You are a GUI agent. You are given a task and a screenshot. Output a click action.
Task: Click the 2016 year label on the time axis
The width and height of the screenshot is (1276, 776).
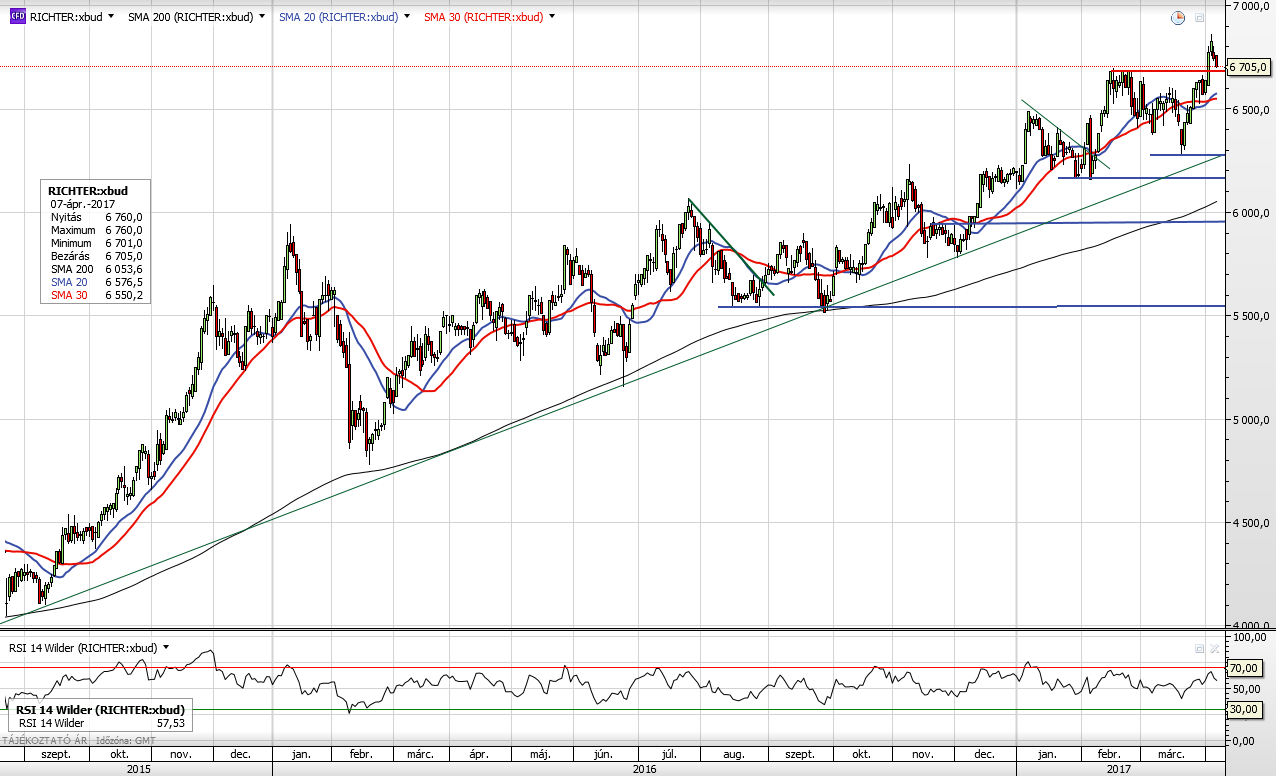(x=645, y=769)
